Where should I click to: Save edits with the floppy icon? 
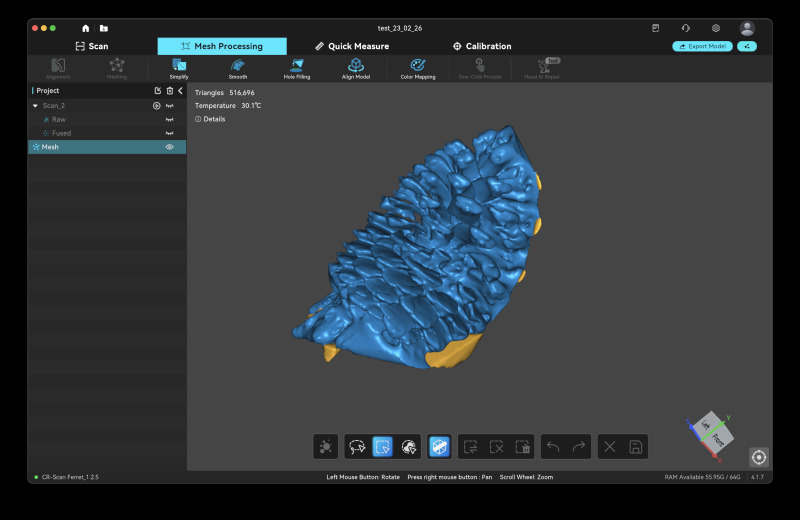coord(636,447)
